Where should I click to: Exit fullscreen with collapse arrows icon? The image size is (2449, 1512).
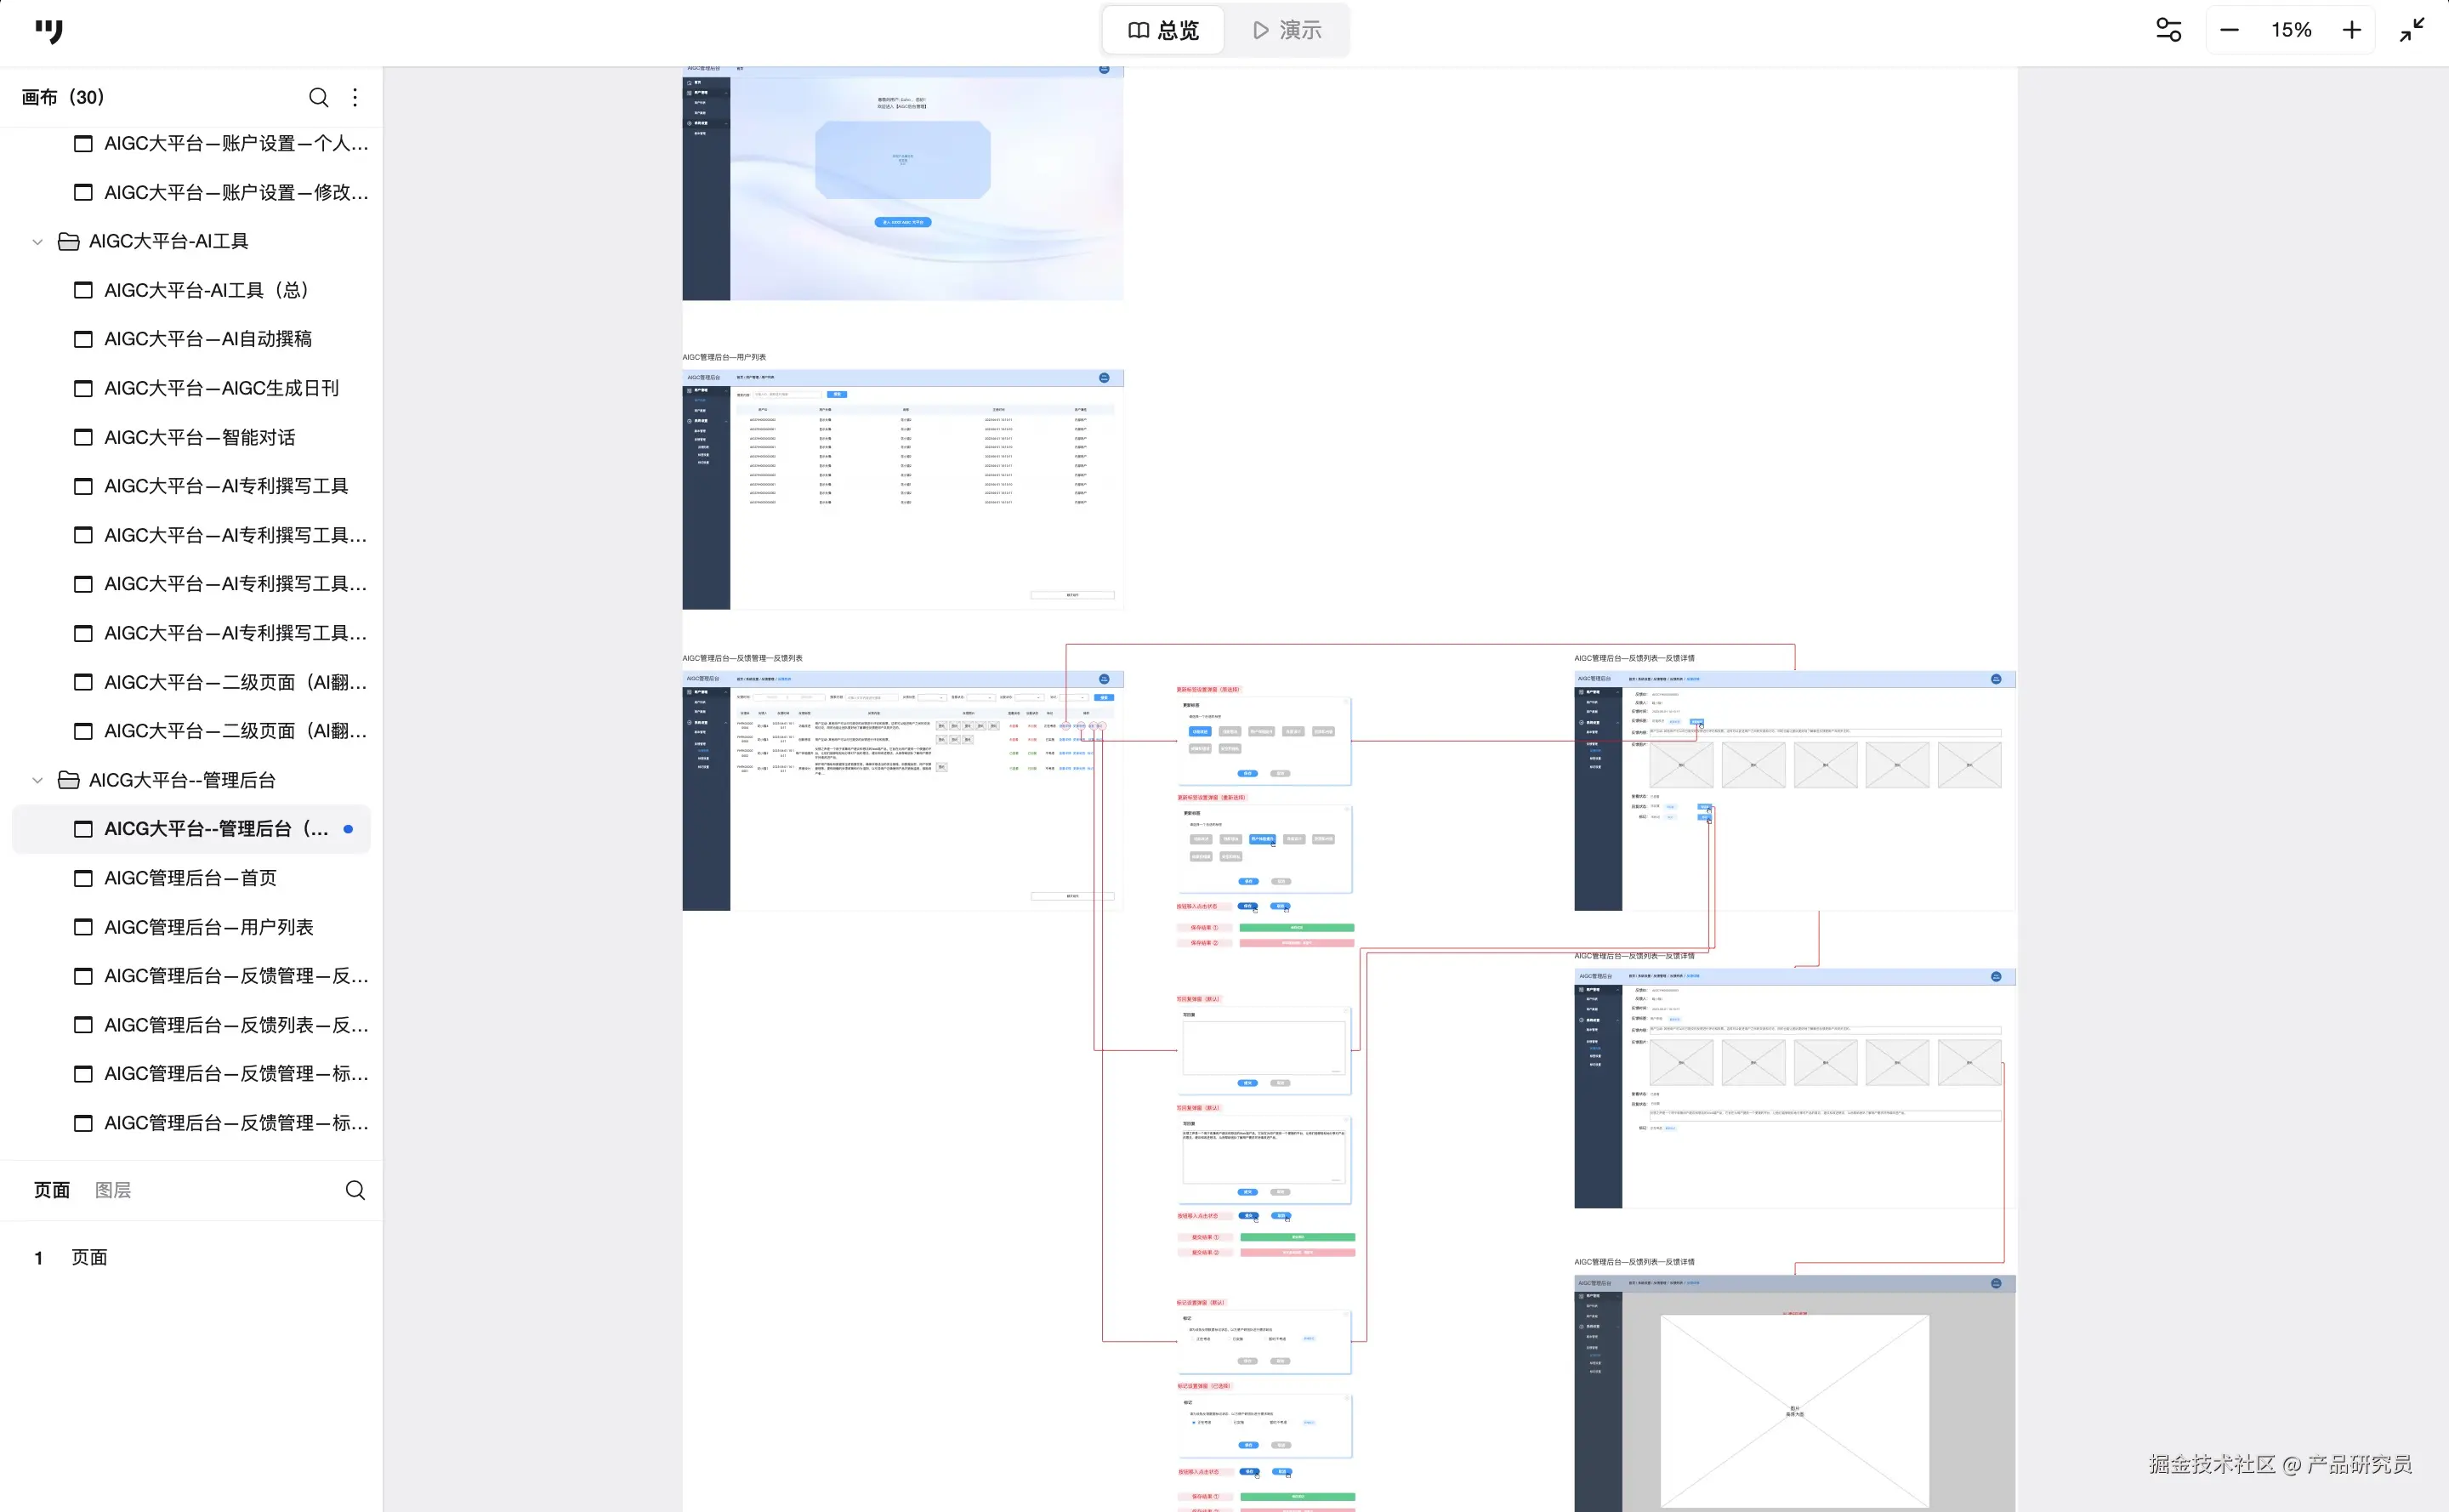point(2412,30)
